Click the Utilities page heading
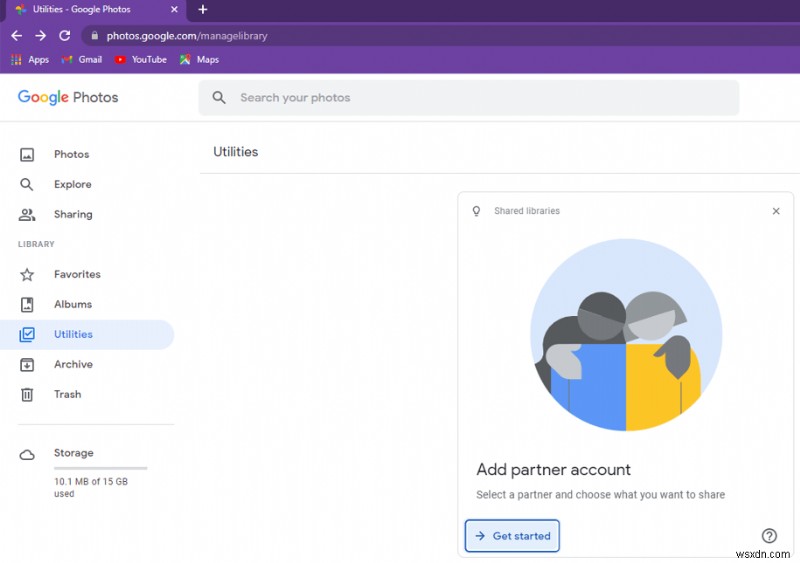 pos(236,152)
